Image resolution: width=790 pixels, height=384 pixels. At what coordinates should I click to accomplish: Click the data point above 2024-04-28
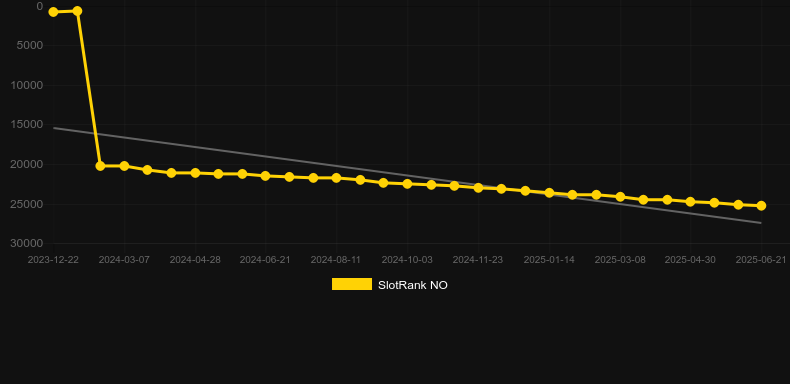point(195,173)
